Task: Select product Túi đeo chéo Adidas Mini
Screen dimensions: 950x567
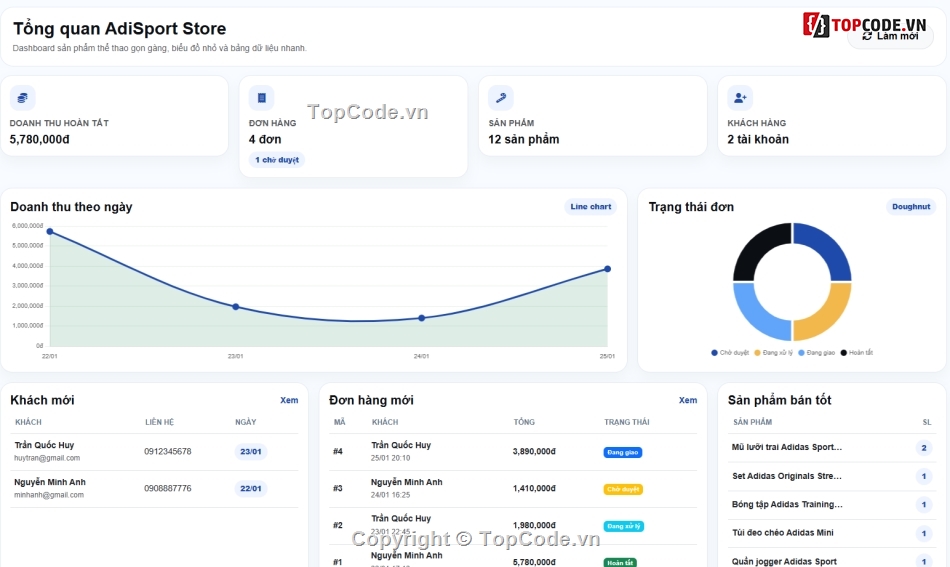Action: click(x=782, y=532)
